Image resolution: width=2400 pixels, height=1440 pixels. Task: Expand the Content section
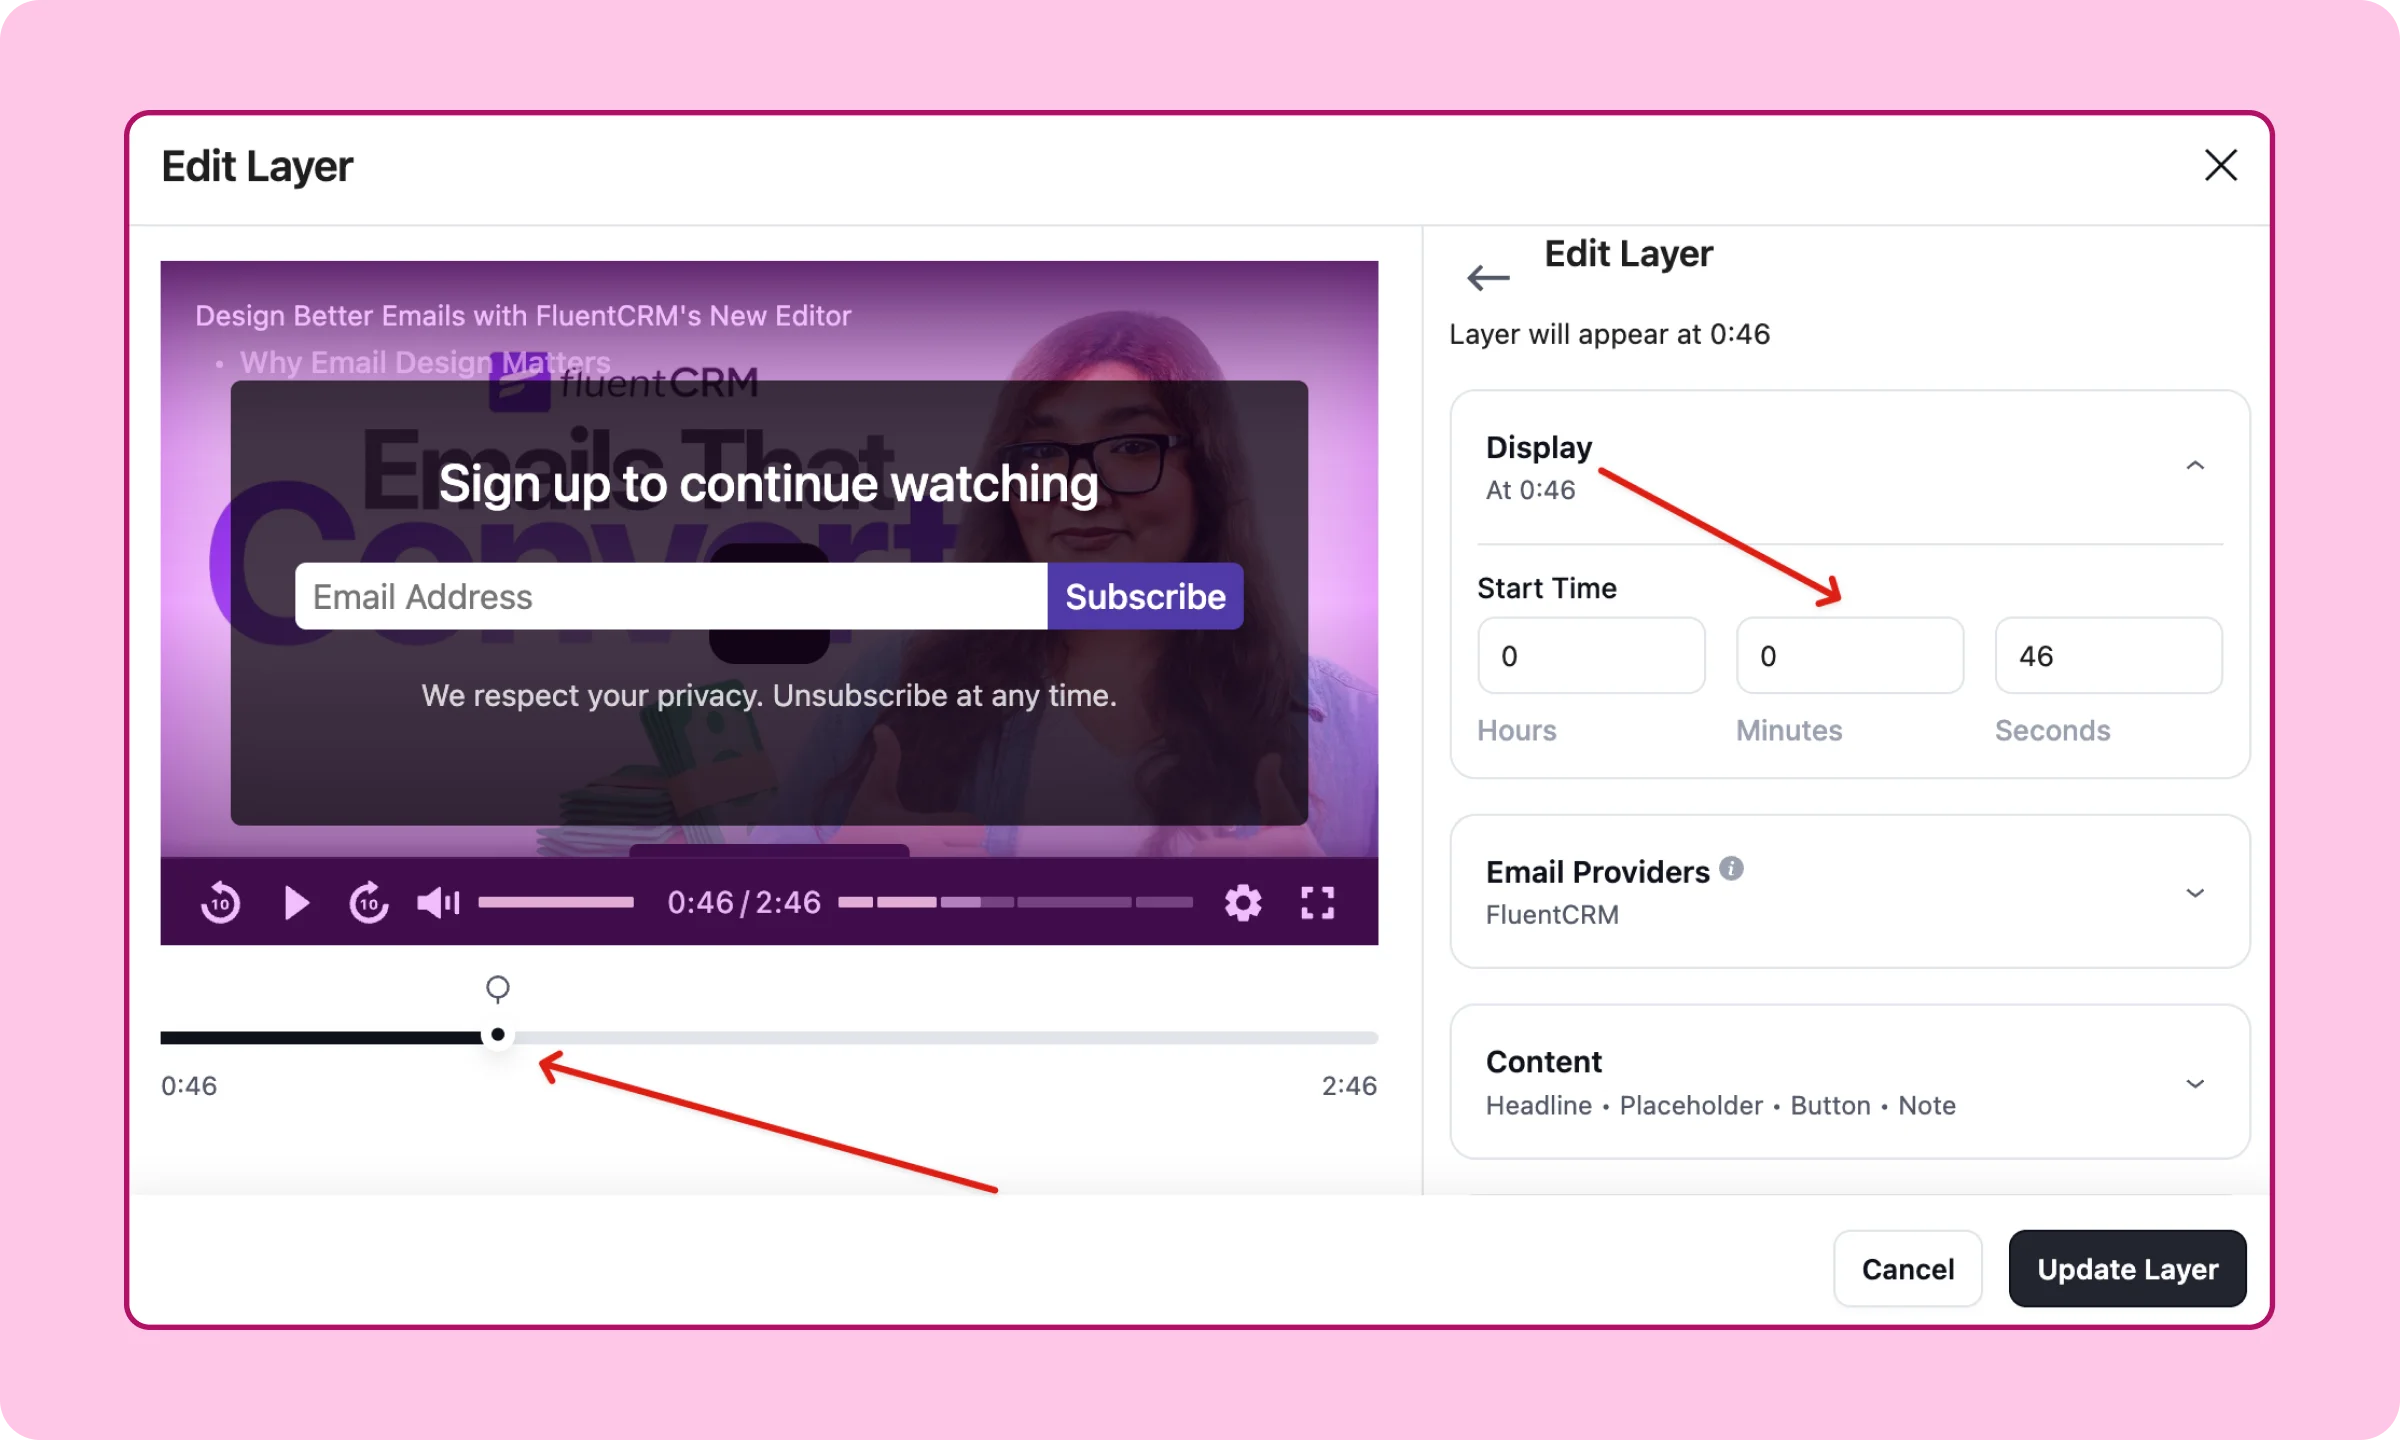2195,1084
